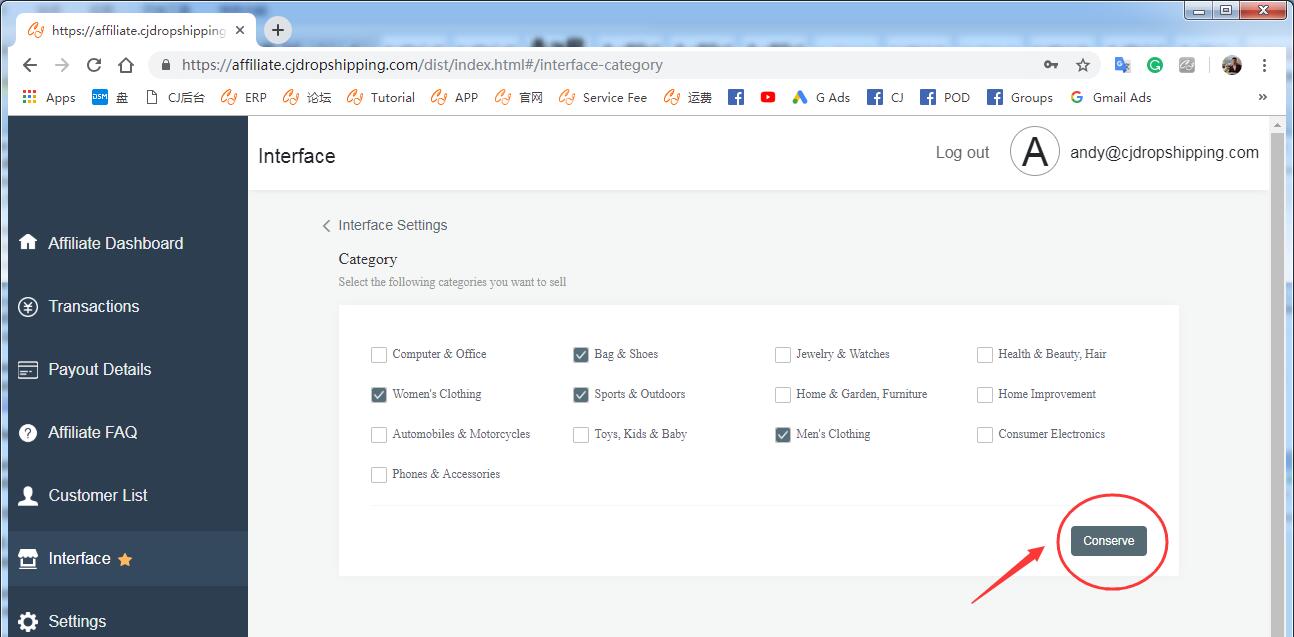Click the Payout Details card icon
Image resolution: width=1294 pixels, height=637 pixels.
28,370
